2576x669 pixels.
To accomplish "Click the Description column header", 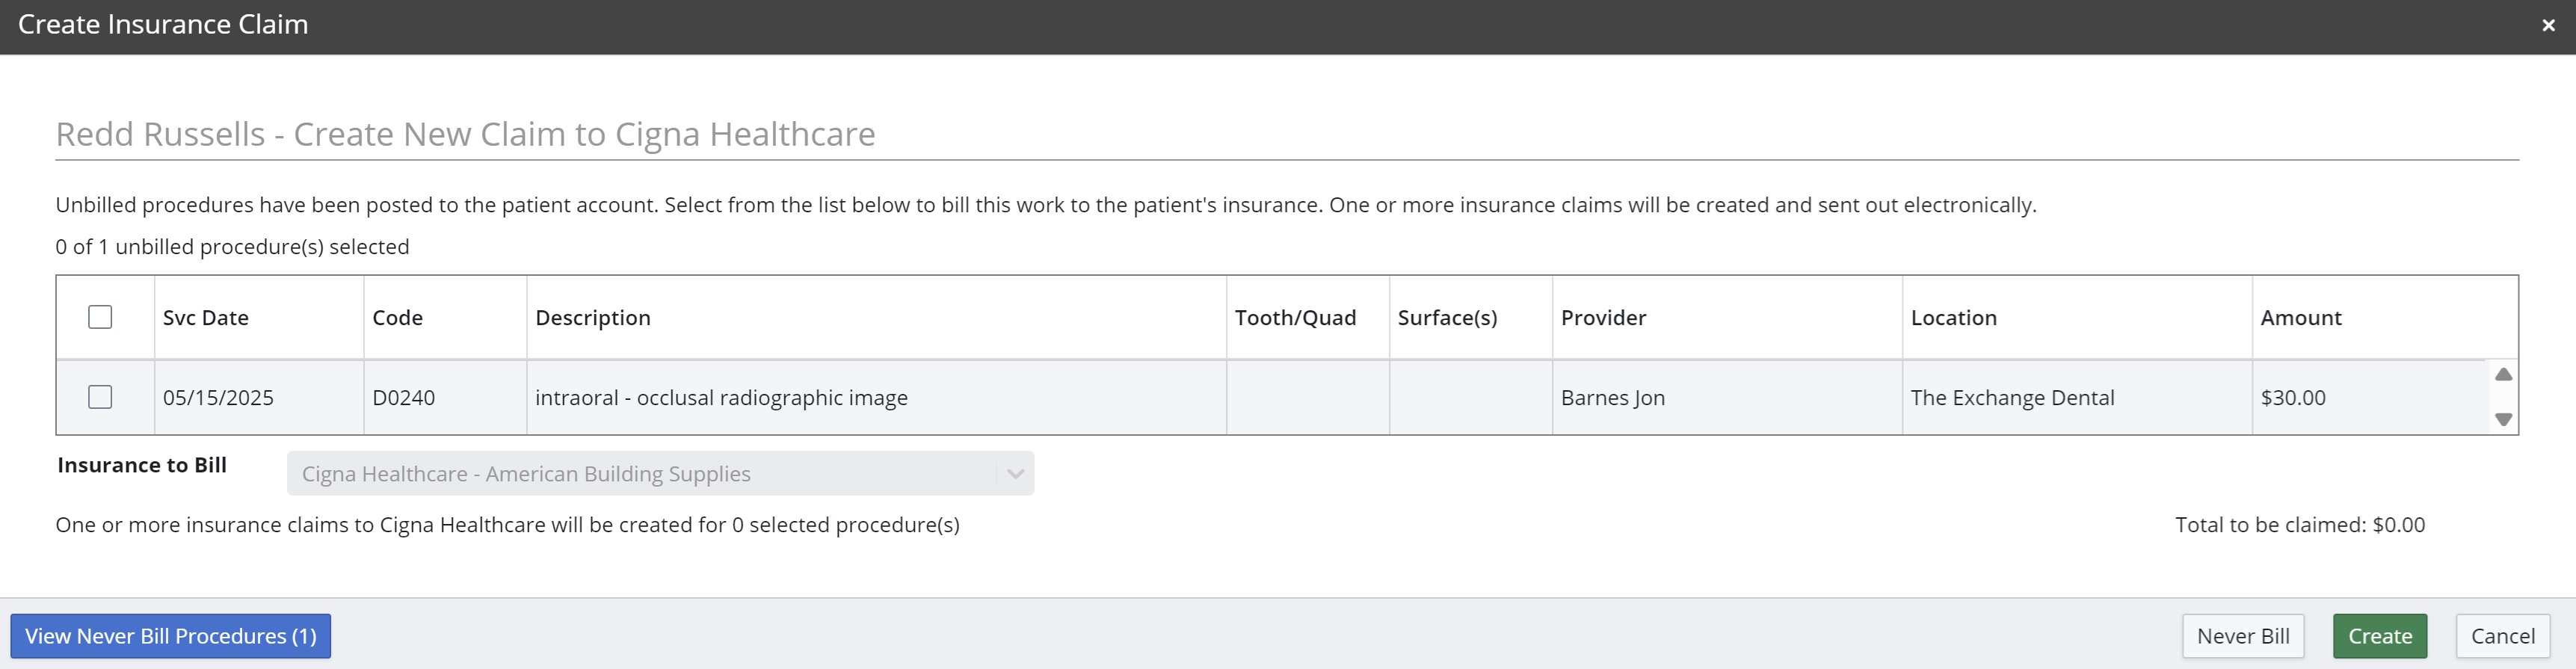I will (593, 318).
